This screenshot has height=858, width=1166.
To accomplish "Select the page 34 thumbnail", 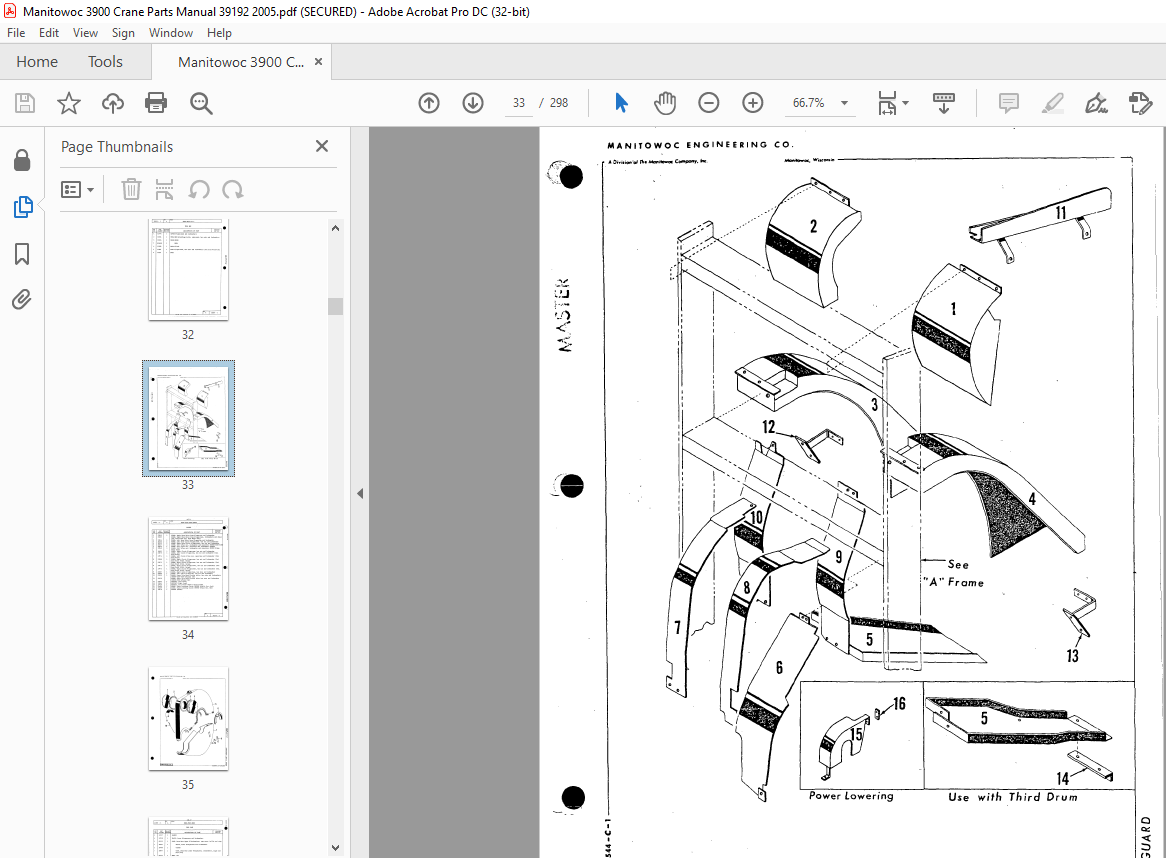I will coord(188,569).
